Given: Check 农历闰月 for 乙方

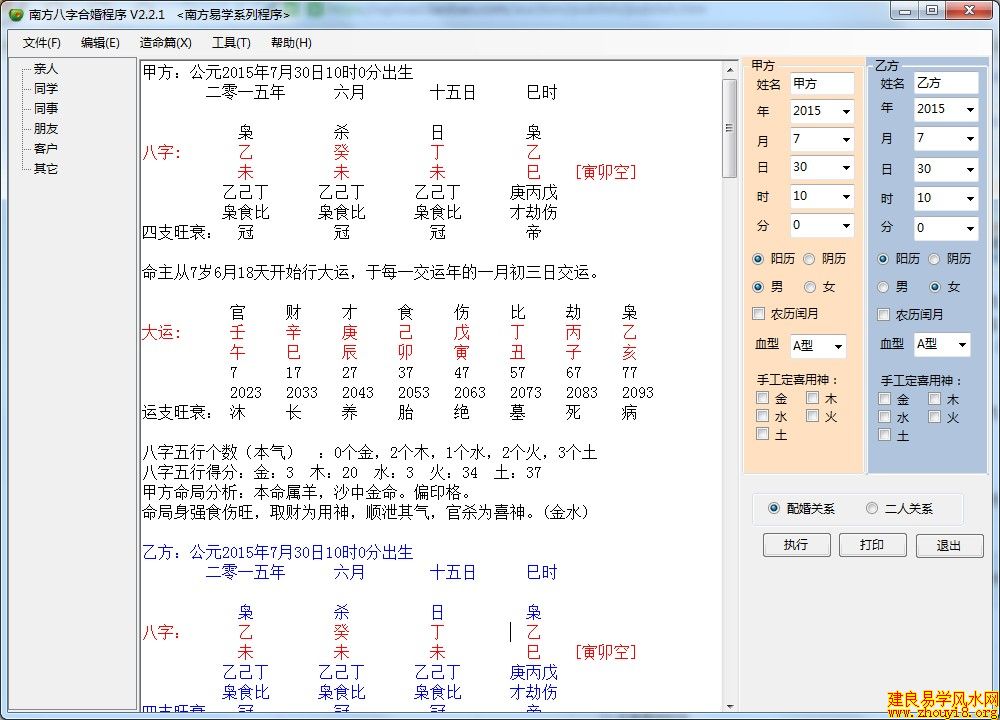Looking at the screenshot, I should (884, 314).
